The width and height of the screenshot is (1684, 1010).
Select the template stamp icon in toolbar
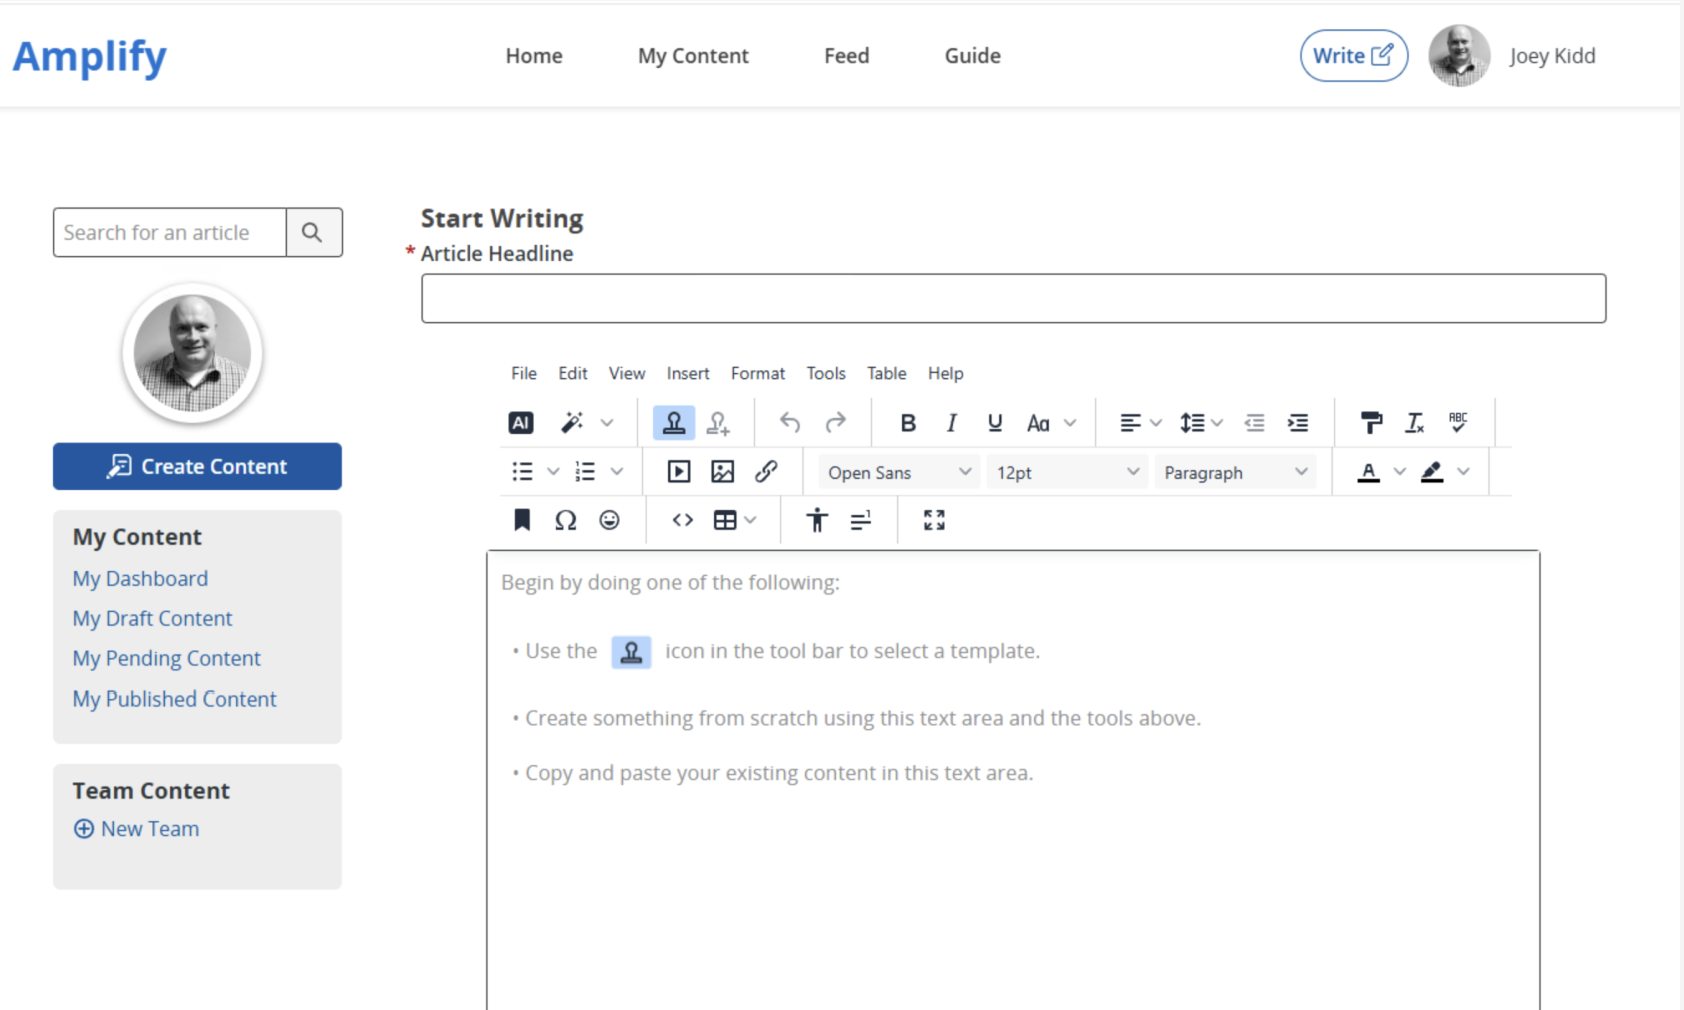(673, 423)
